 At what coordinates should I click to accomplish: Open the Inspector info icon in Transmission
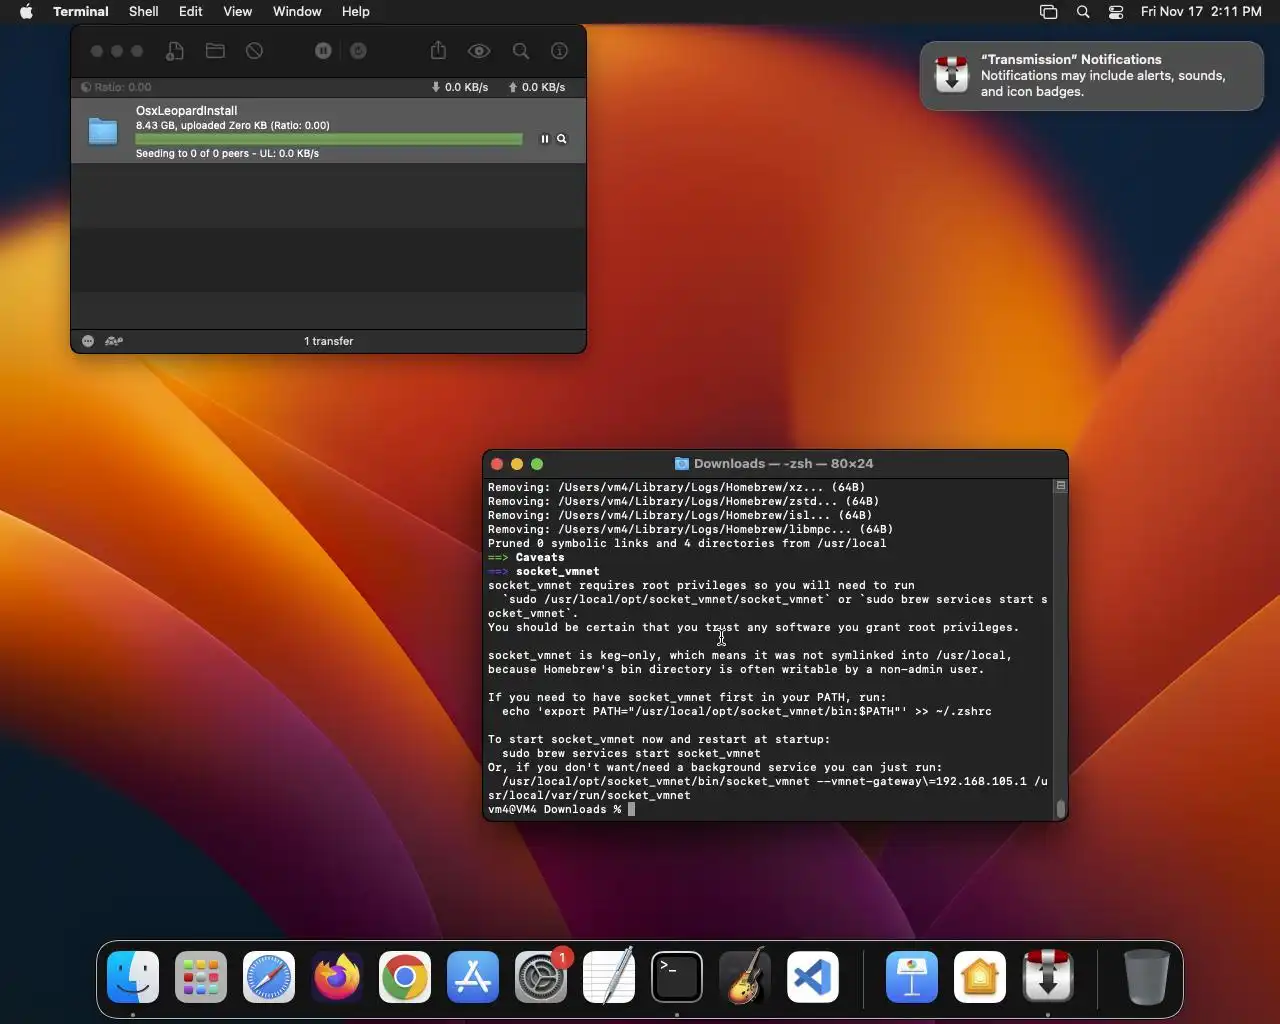[560, 51]
